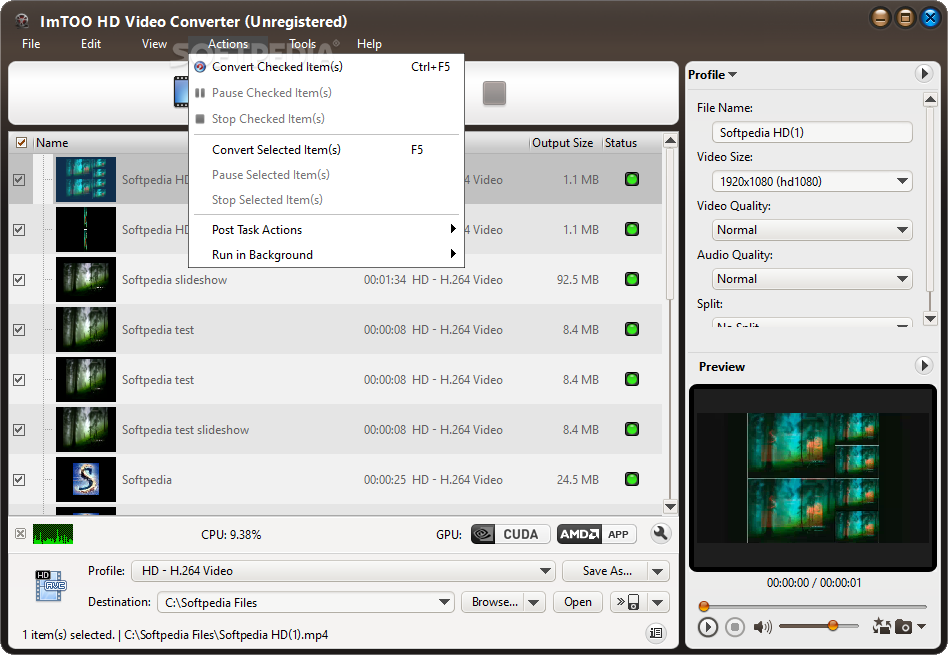Click the Browse... button
Image resolution: width=948 pixels, height=655 pixels.
point(493,602)
